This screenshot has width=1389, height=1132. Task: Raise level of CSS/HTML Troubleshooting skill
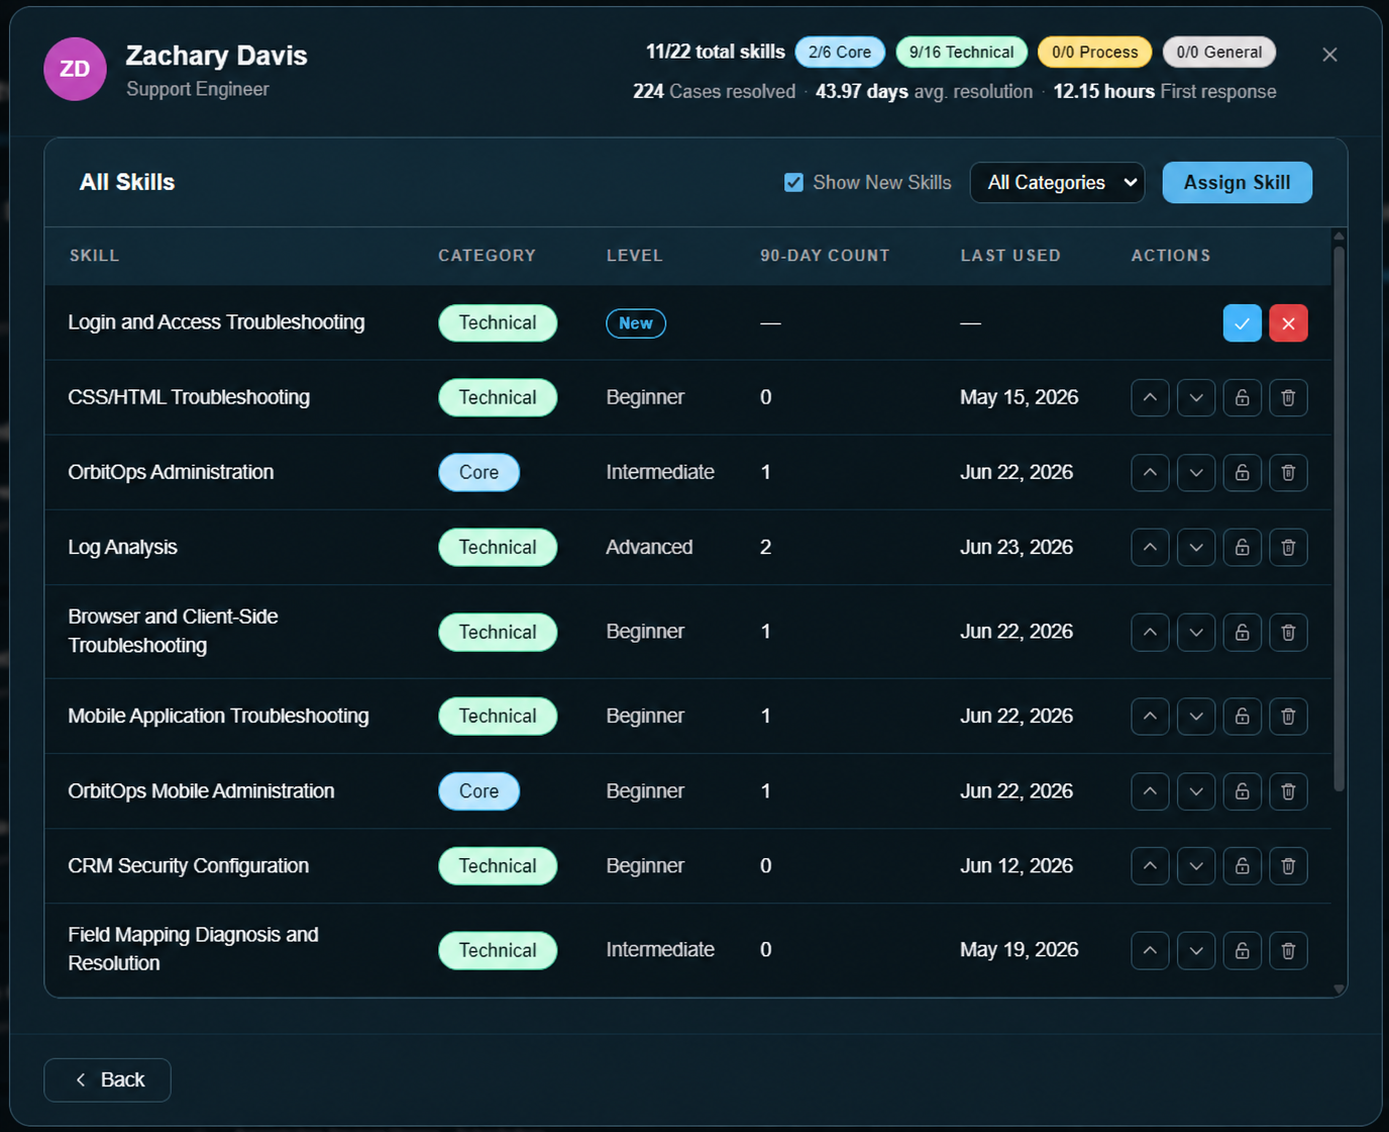coord(1150,398)
